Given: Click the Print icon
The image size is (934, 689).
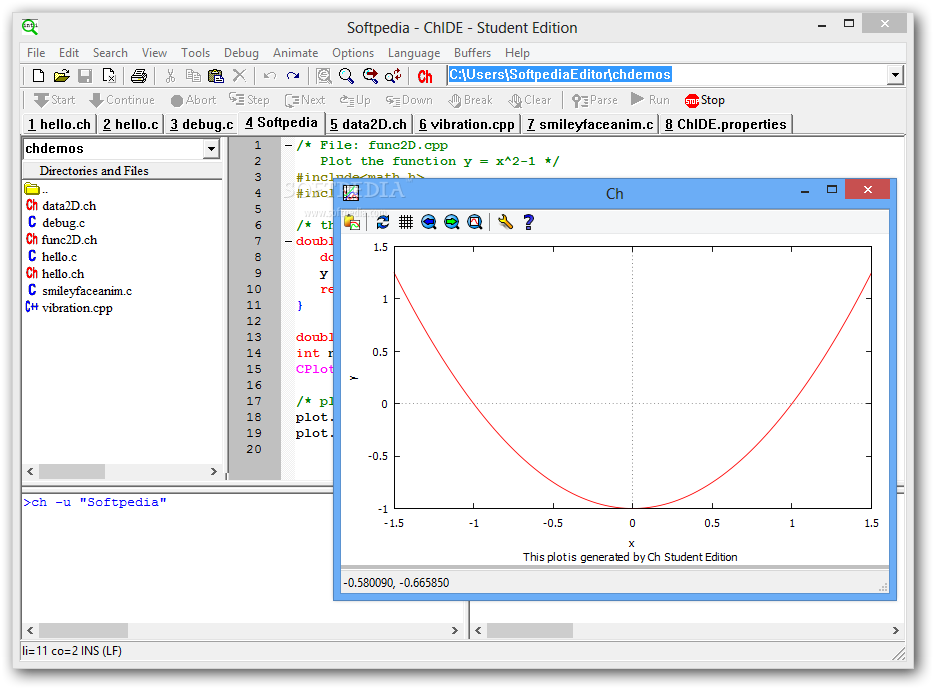Looking at the screenshot, I should (x=139, y=76).
